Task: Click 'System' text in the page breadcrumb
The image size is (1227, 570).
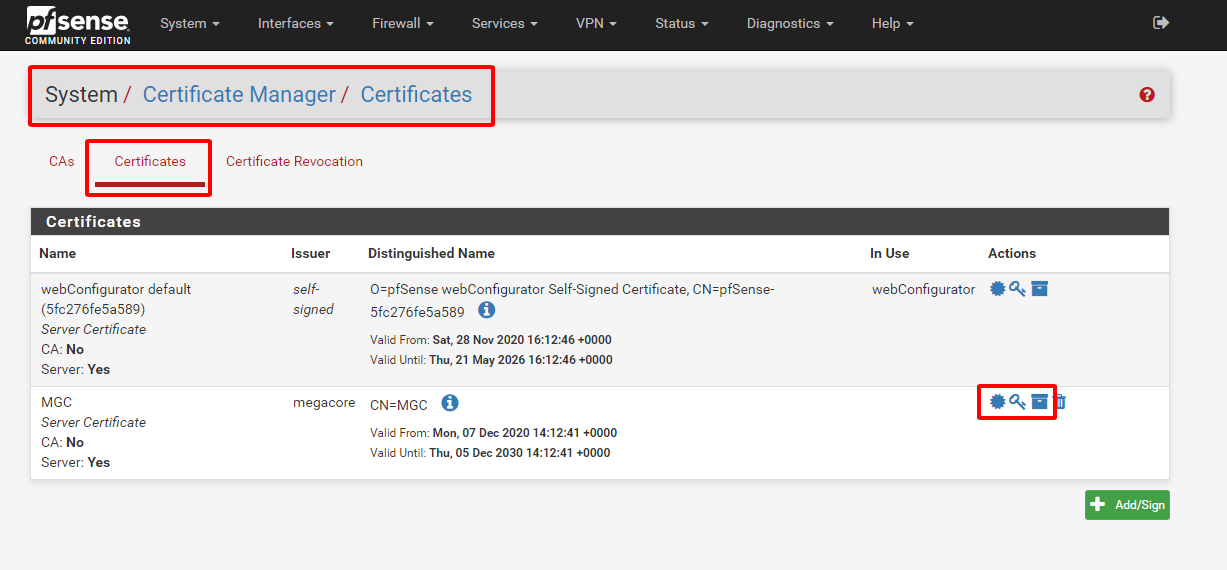Action: [x=81, y=95]
